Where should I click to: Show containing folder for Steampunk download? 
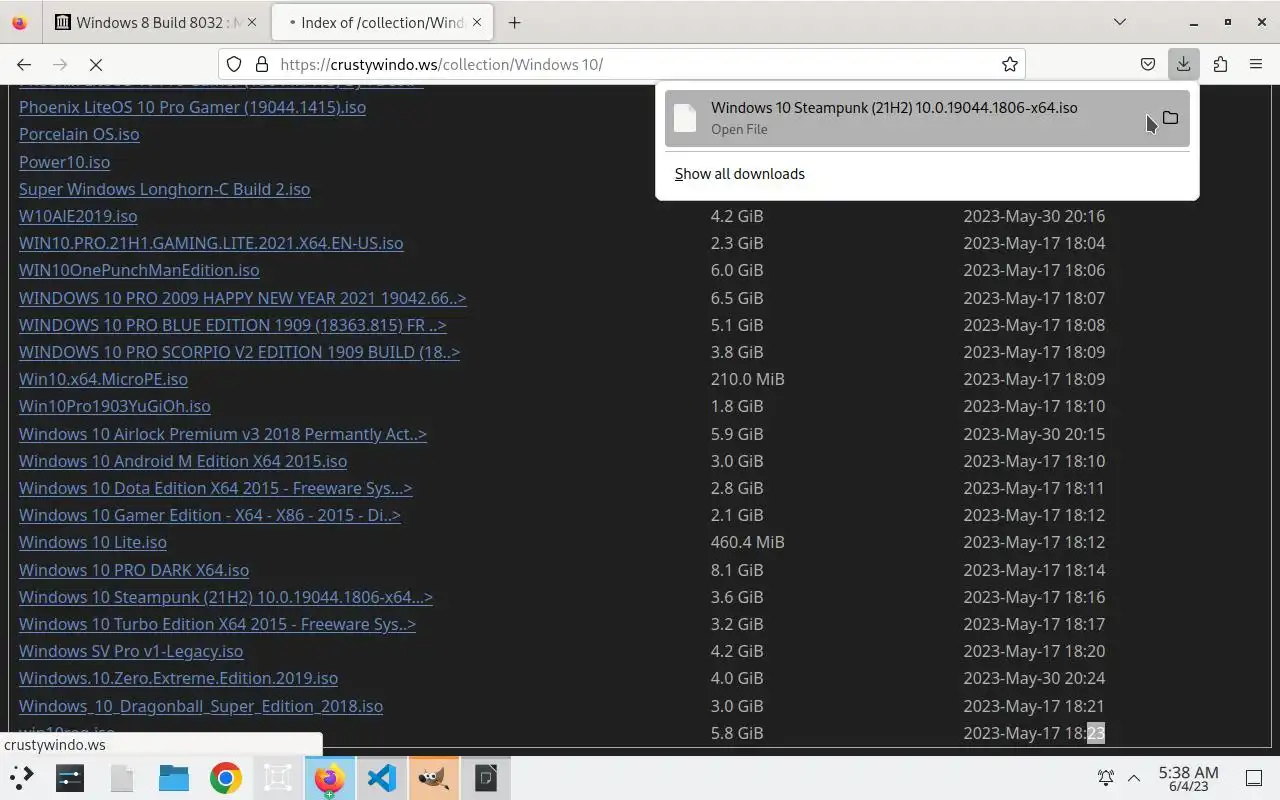[1170, 118]
